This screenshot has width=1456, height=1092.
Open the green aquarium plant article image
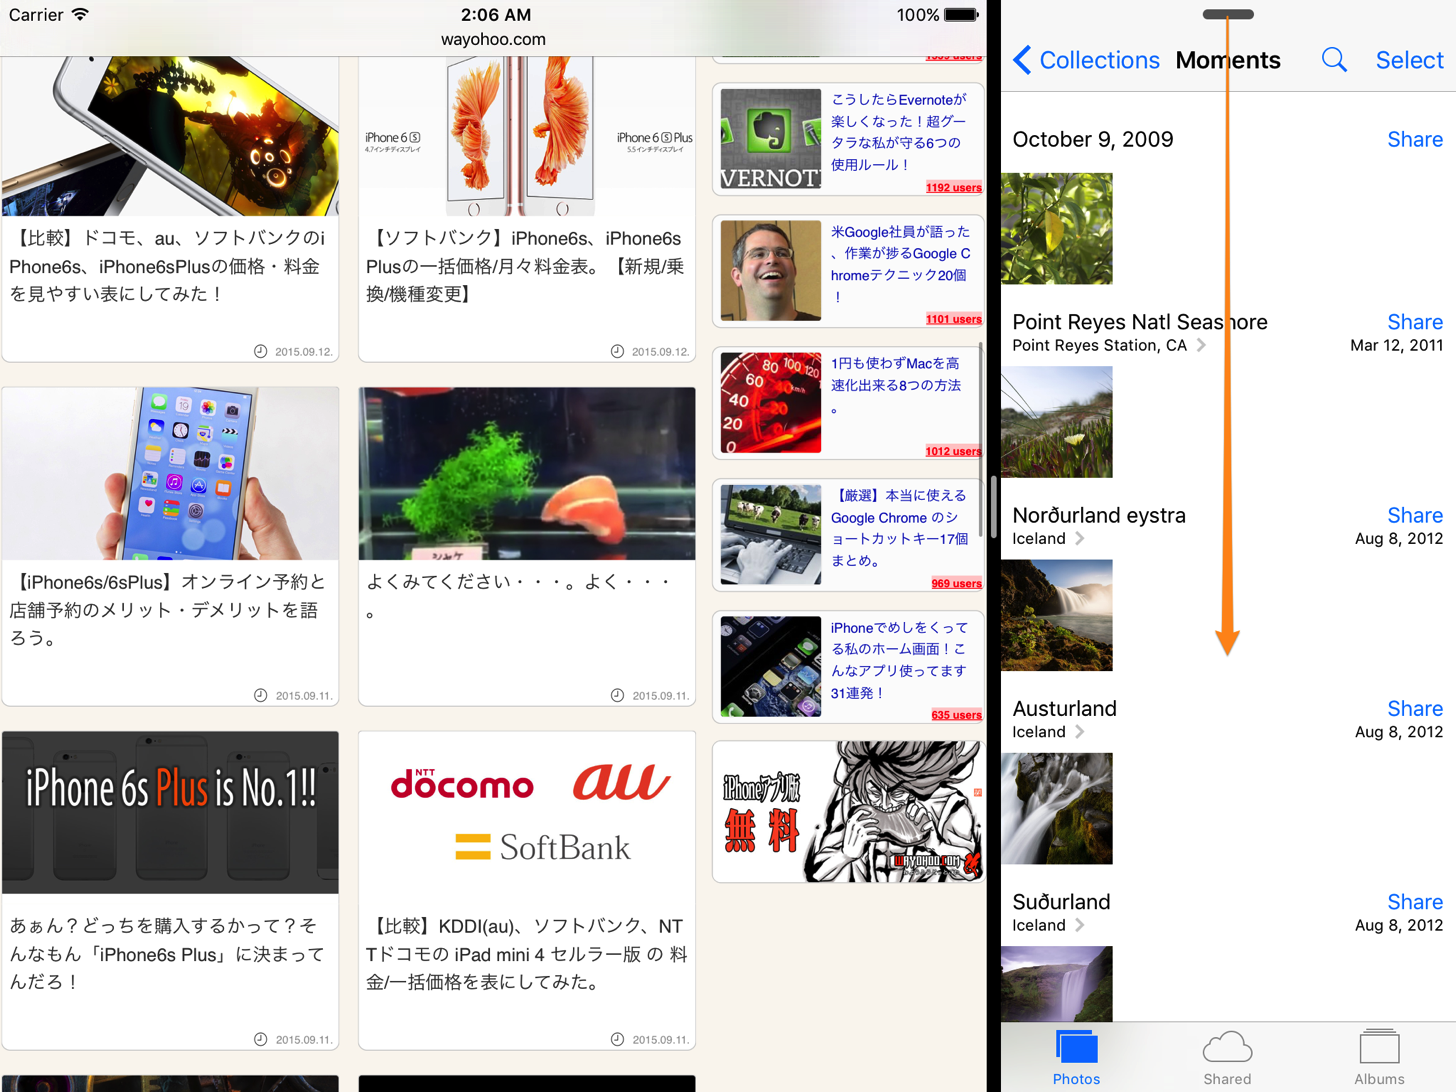(x=527, y=474)
